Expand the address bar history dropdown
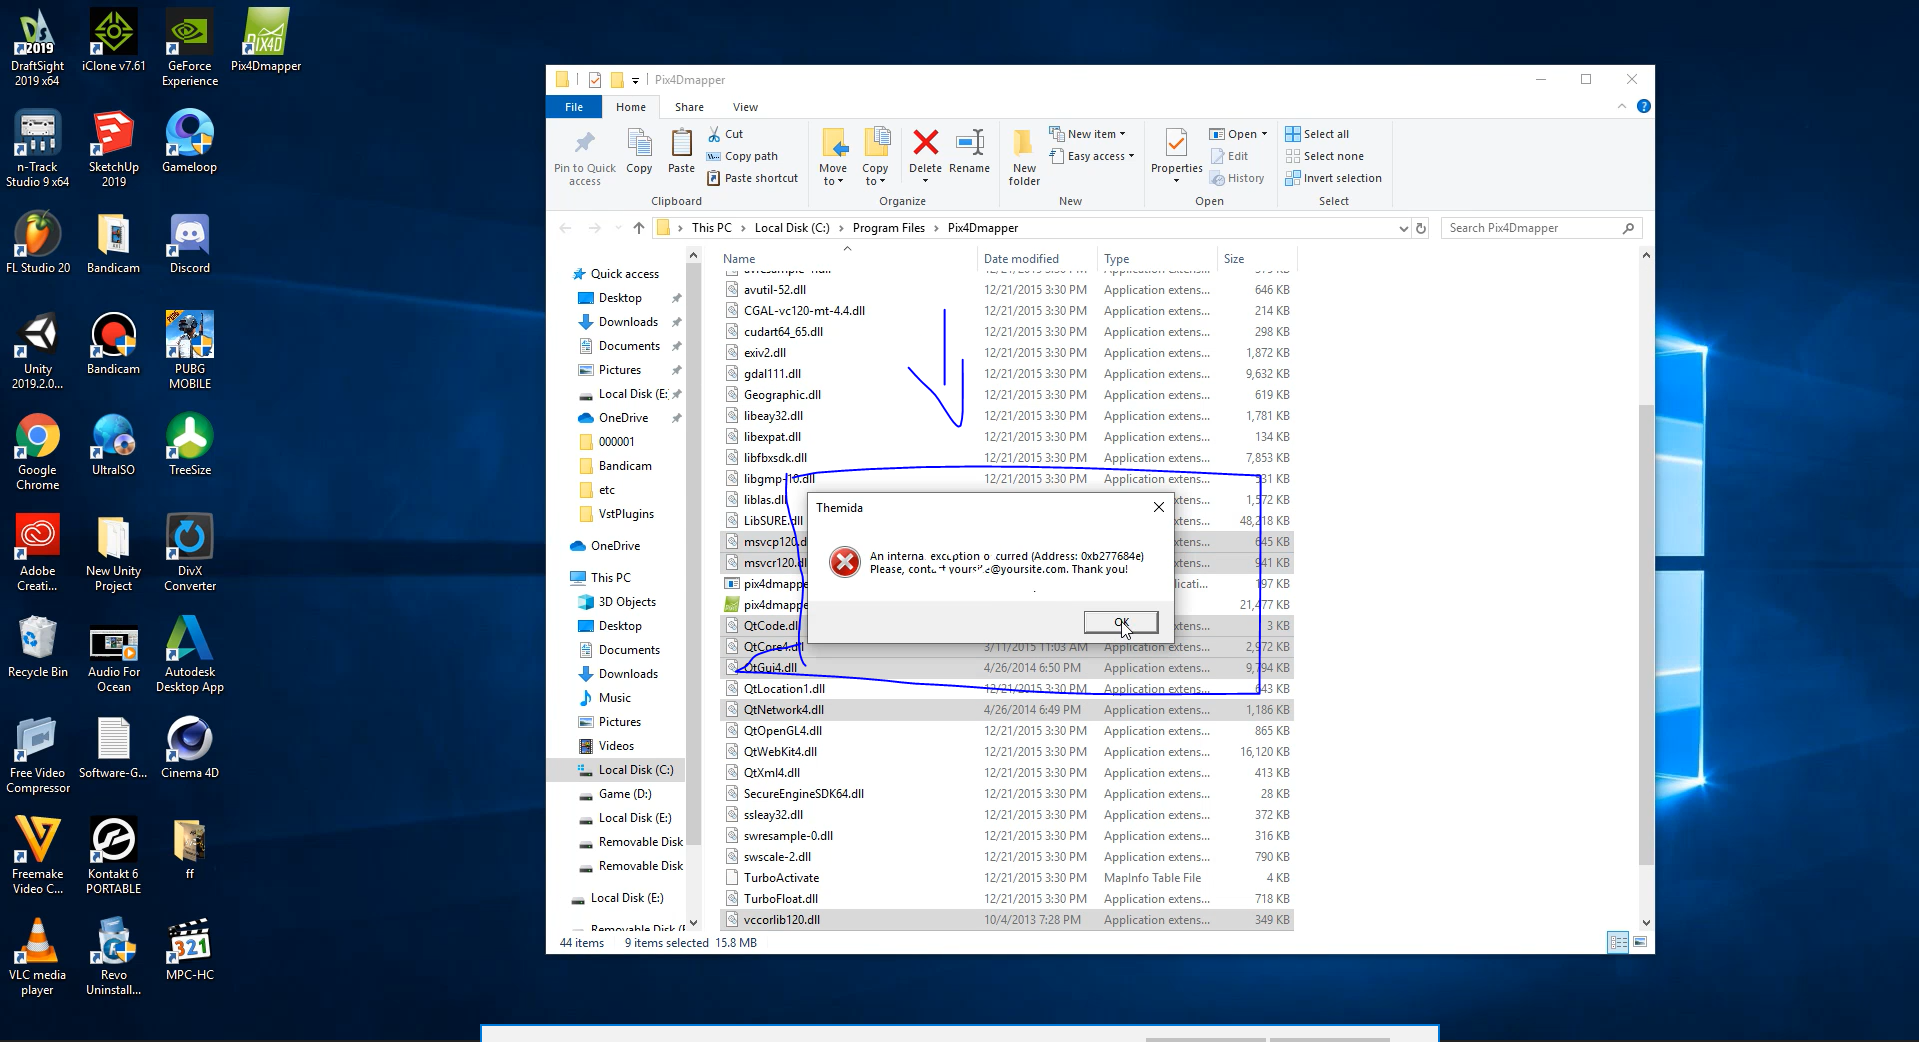The height and width of the screenshot is (1042, 1919). tap(1403, 228)
